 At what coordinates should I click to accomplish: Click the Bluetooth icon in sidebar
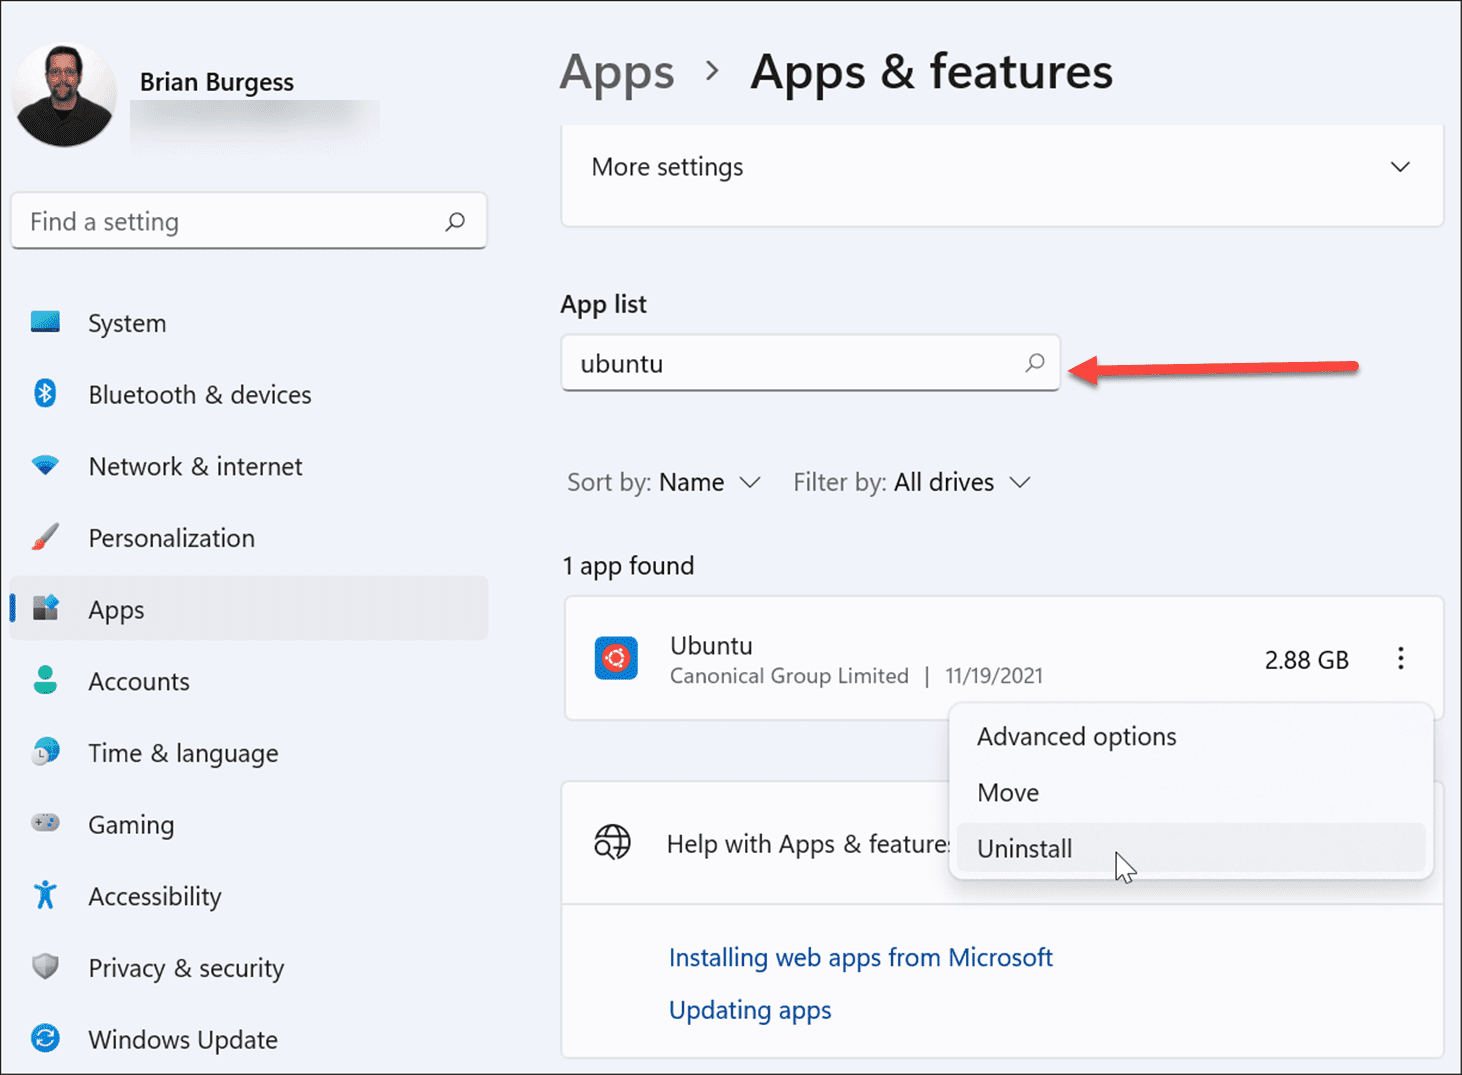coord(45,393)
